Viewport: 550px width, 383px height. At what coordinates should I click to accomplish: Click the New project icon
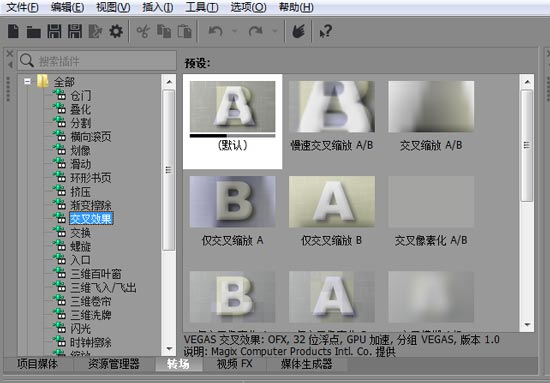[13, 31]
